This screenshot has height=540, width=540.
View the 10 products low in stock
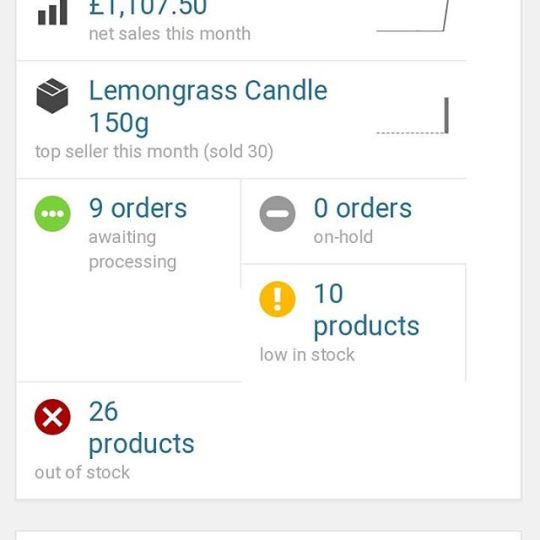366,309
